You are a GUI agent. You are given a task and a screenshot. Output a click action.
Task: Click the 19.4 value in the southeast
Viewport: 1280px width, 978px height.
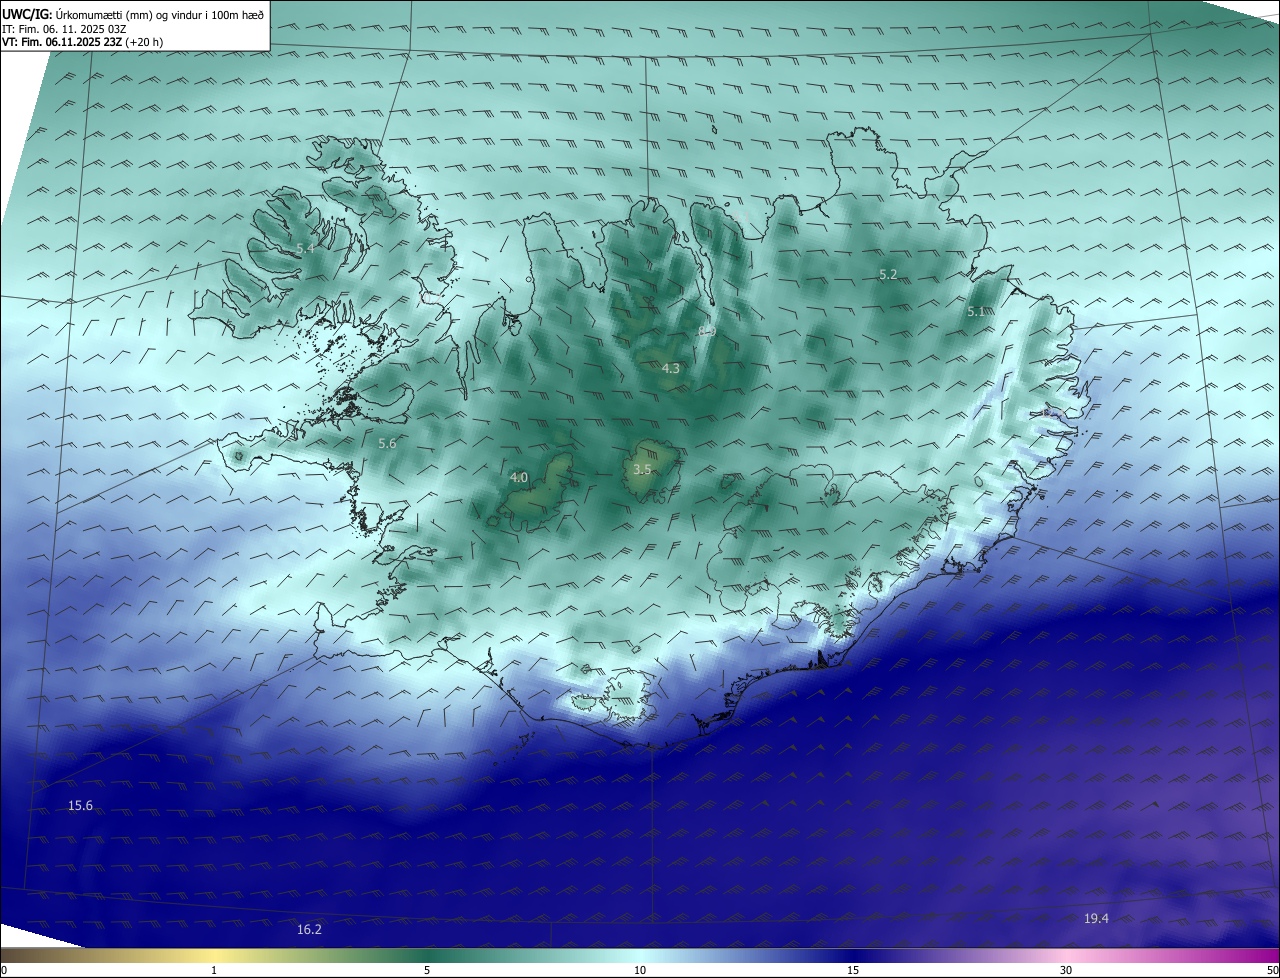1096,918
